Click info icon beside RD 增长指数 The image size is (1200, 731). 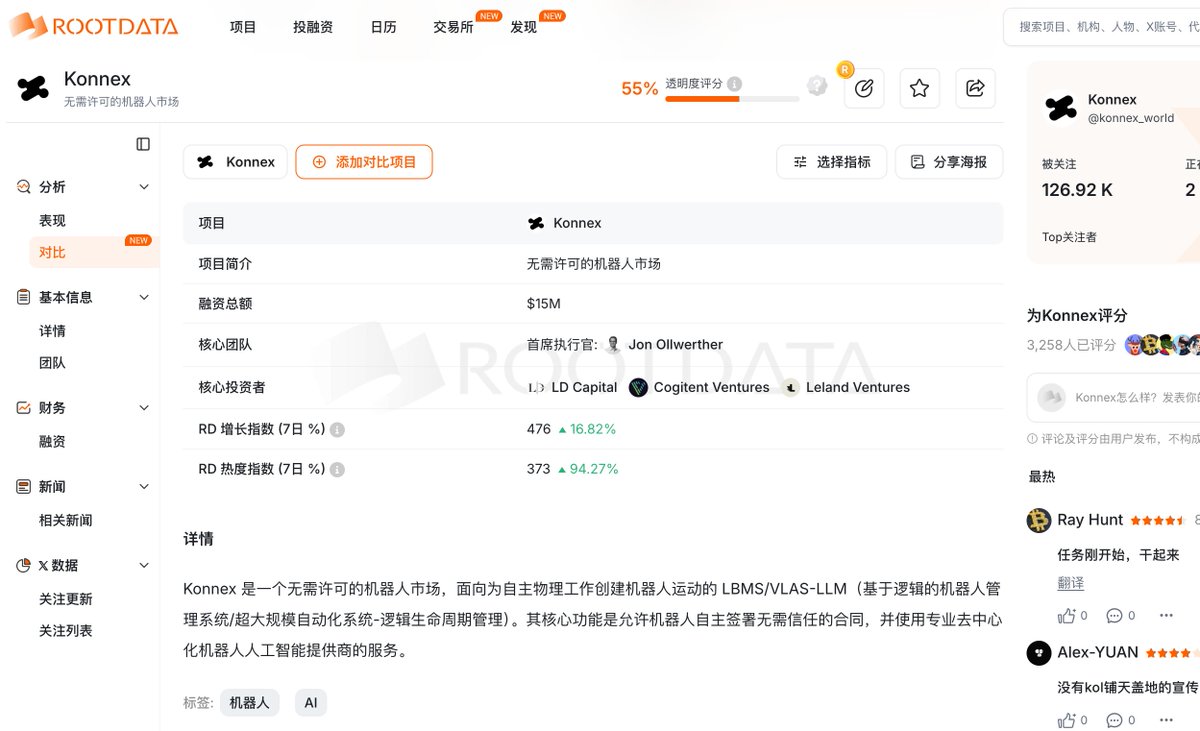point(337,430)
